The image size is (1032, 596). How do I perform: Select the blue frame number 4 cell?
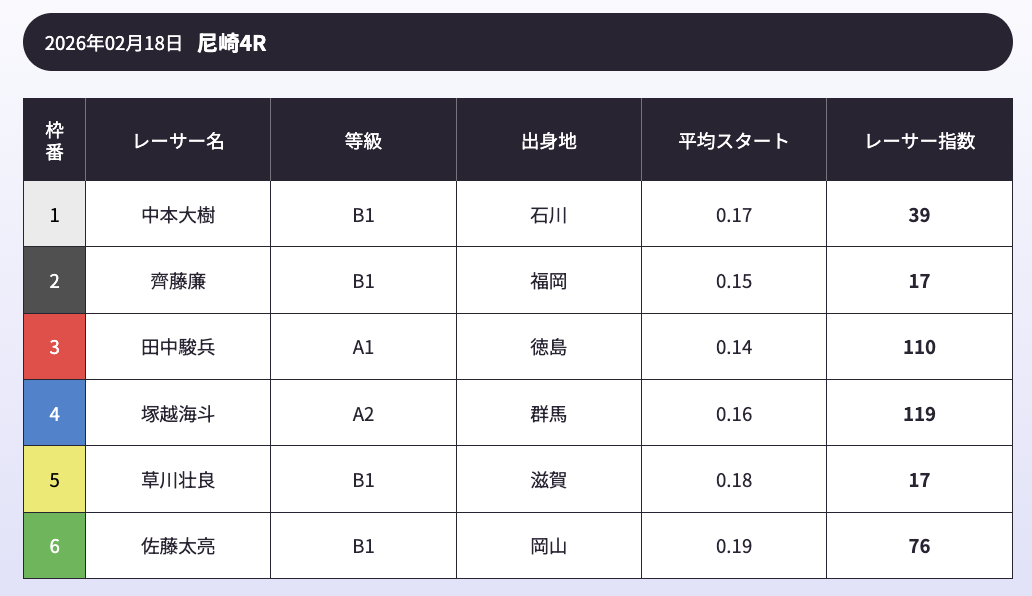coord(54,413)
